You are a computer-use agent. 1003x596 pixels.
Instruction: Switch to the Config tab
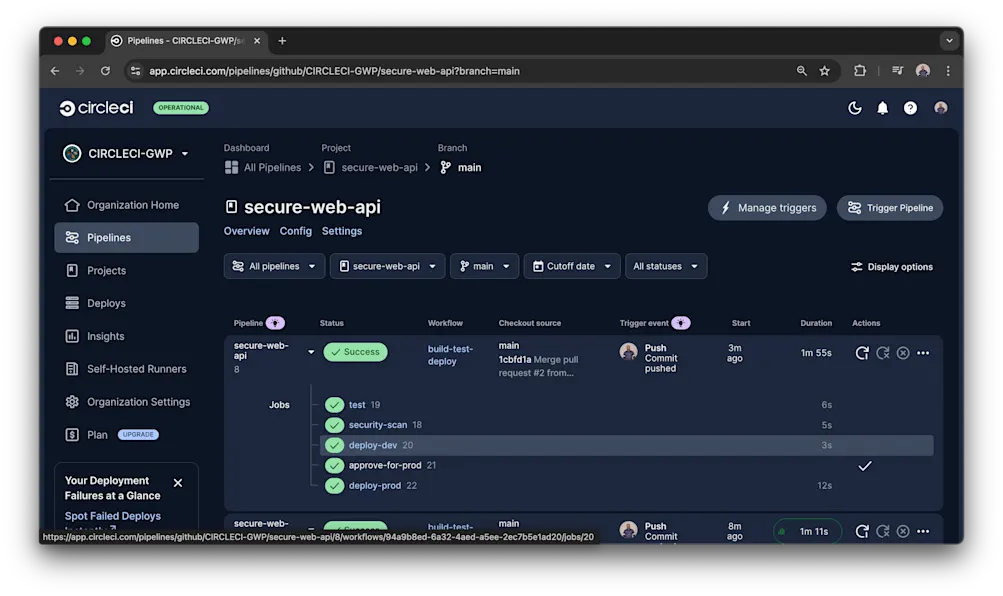pos(295,231)
